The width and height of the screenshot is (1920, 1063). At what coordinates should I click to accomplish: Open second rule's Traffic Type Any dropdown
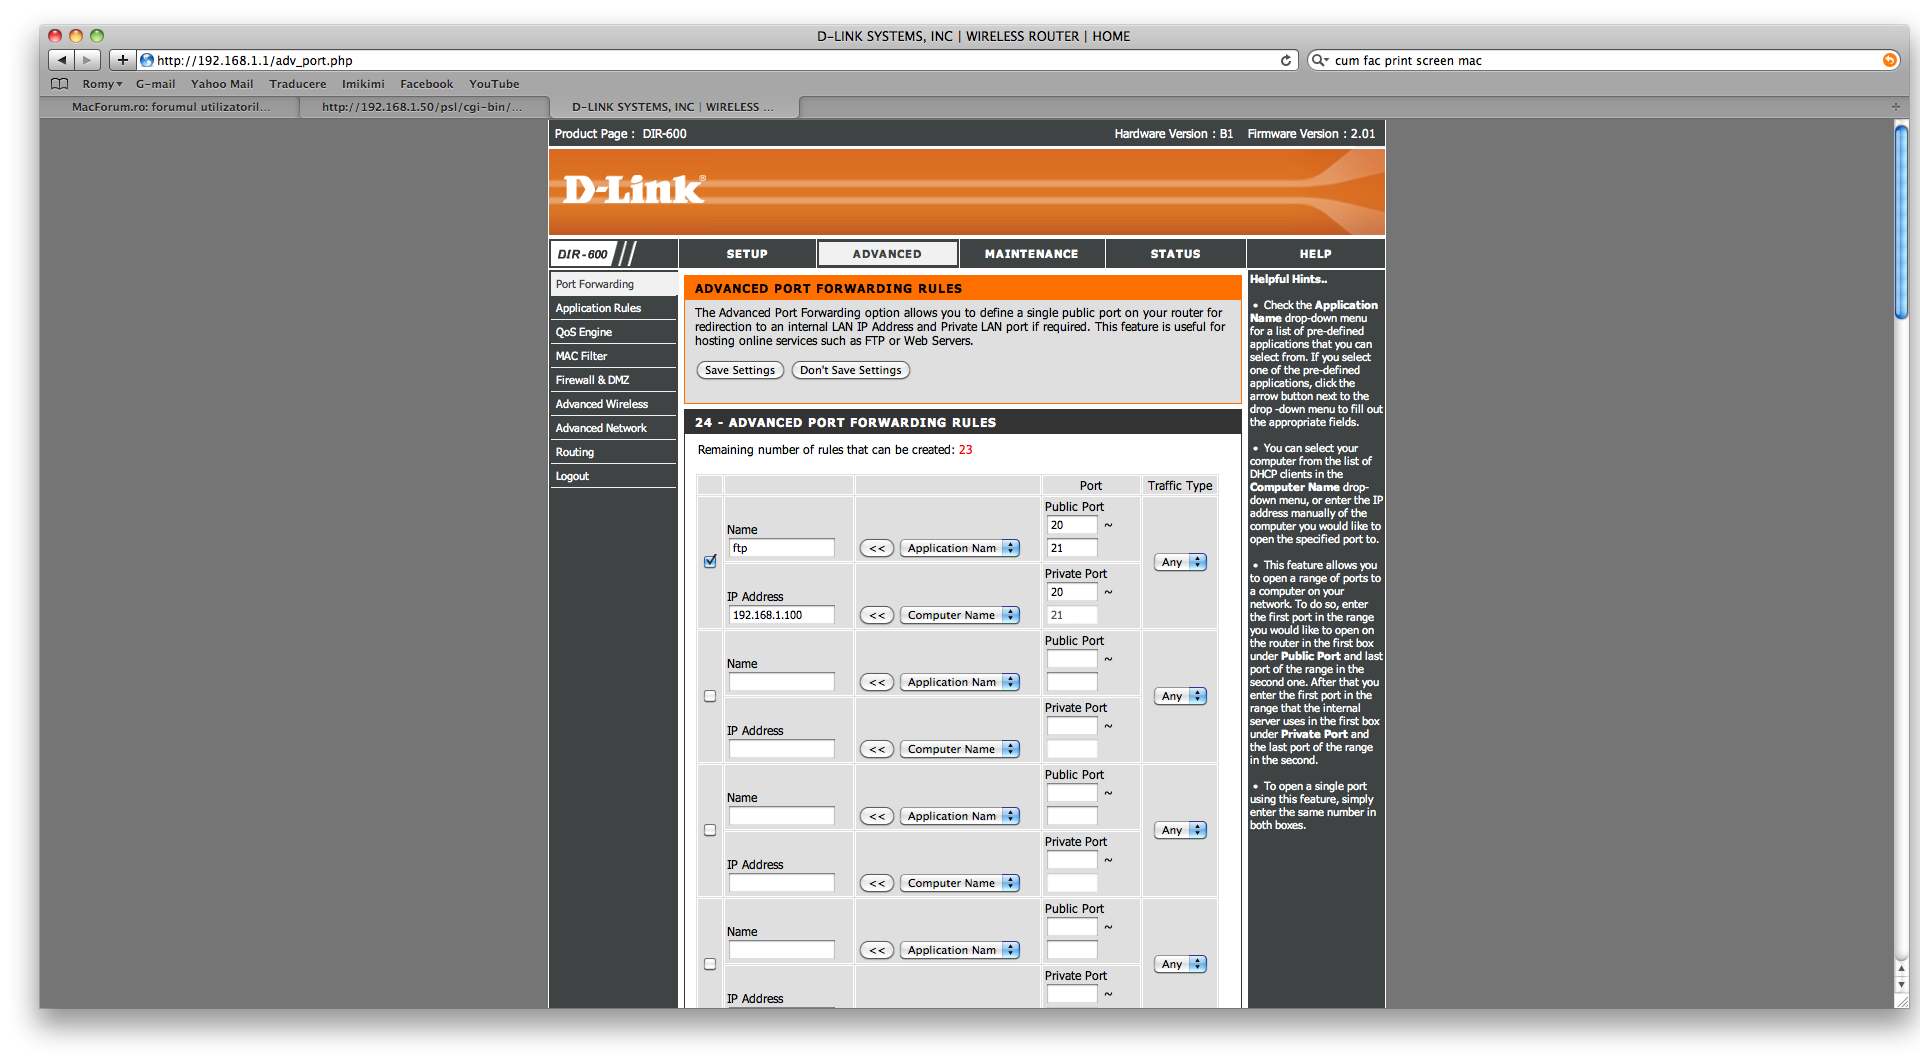coord(1181,697)
